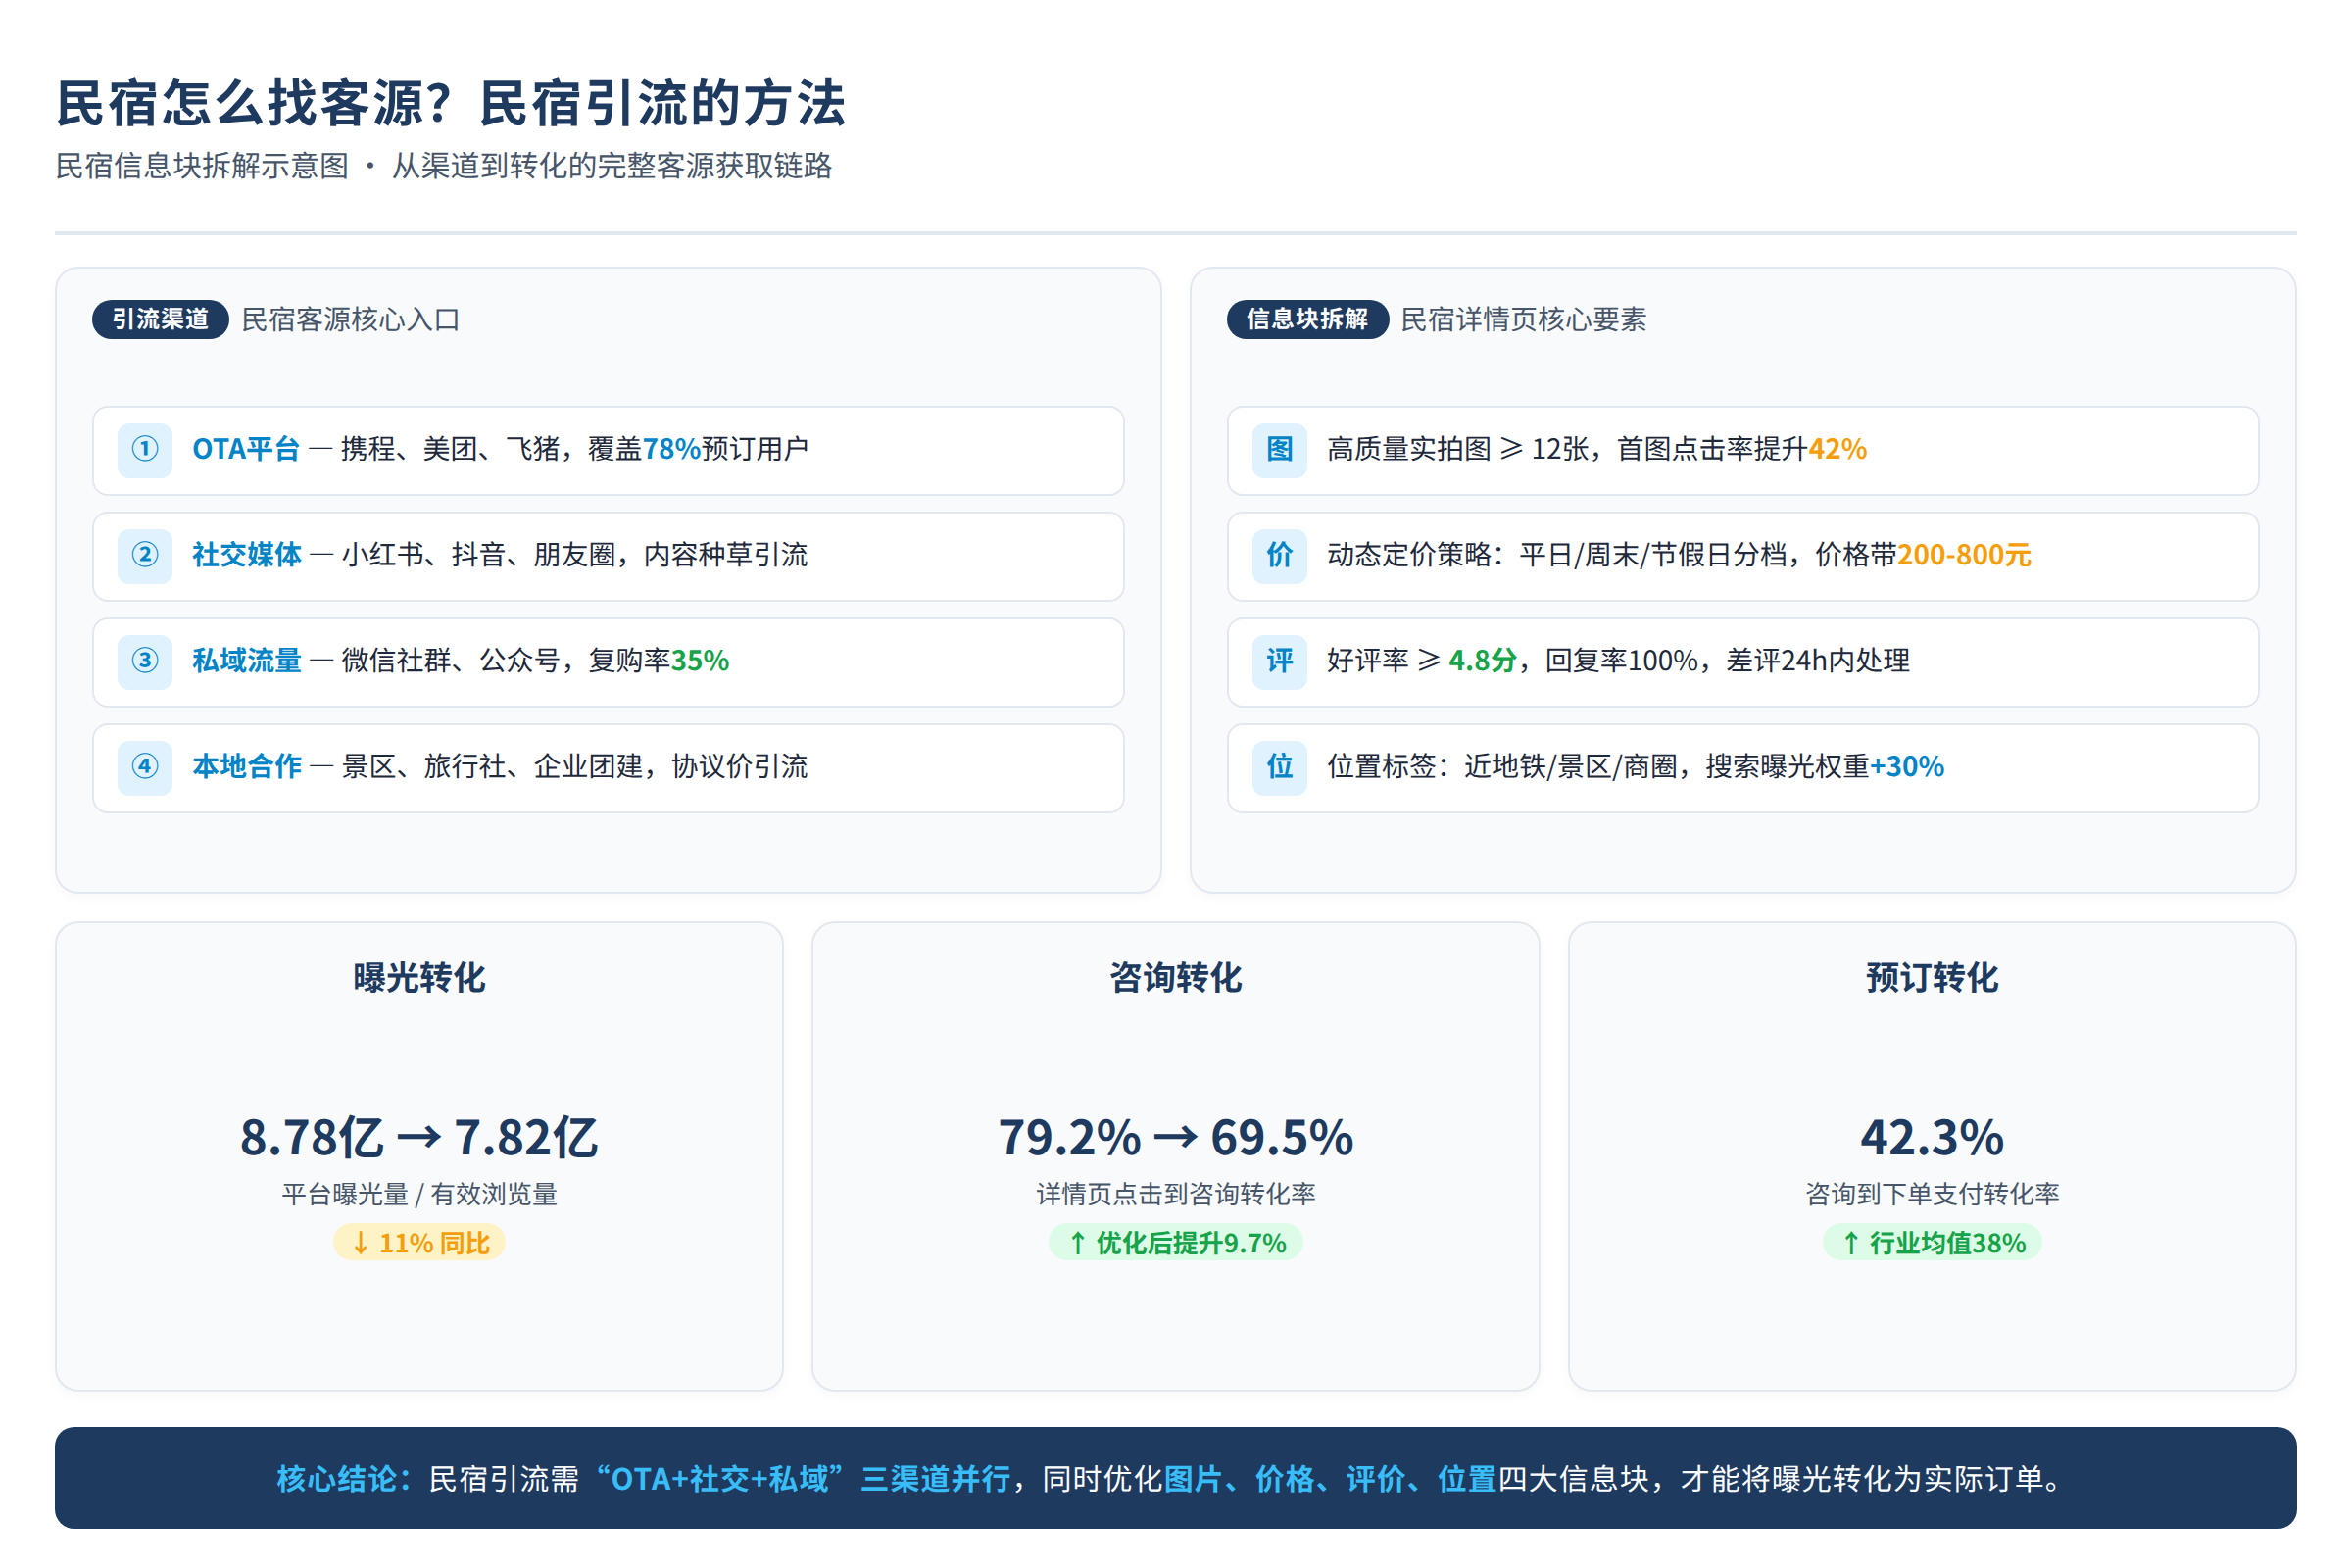
Task: Click the value 8.78亿 → 7.82亿
Action: [419, 1138]
